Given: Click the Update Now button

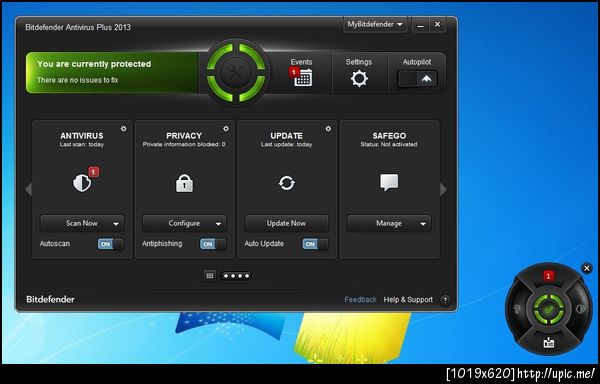Looking at the screenshot, I should click(286, 223).
